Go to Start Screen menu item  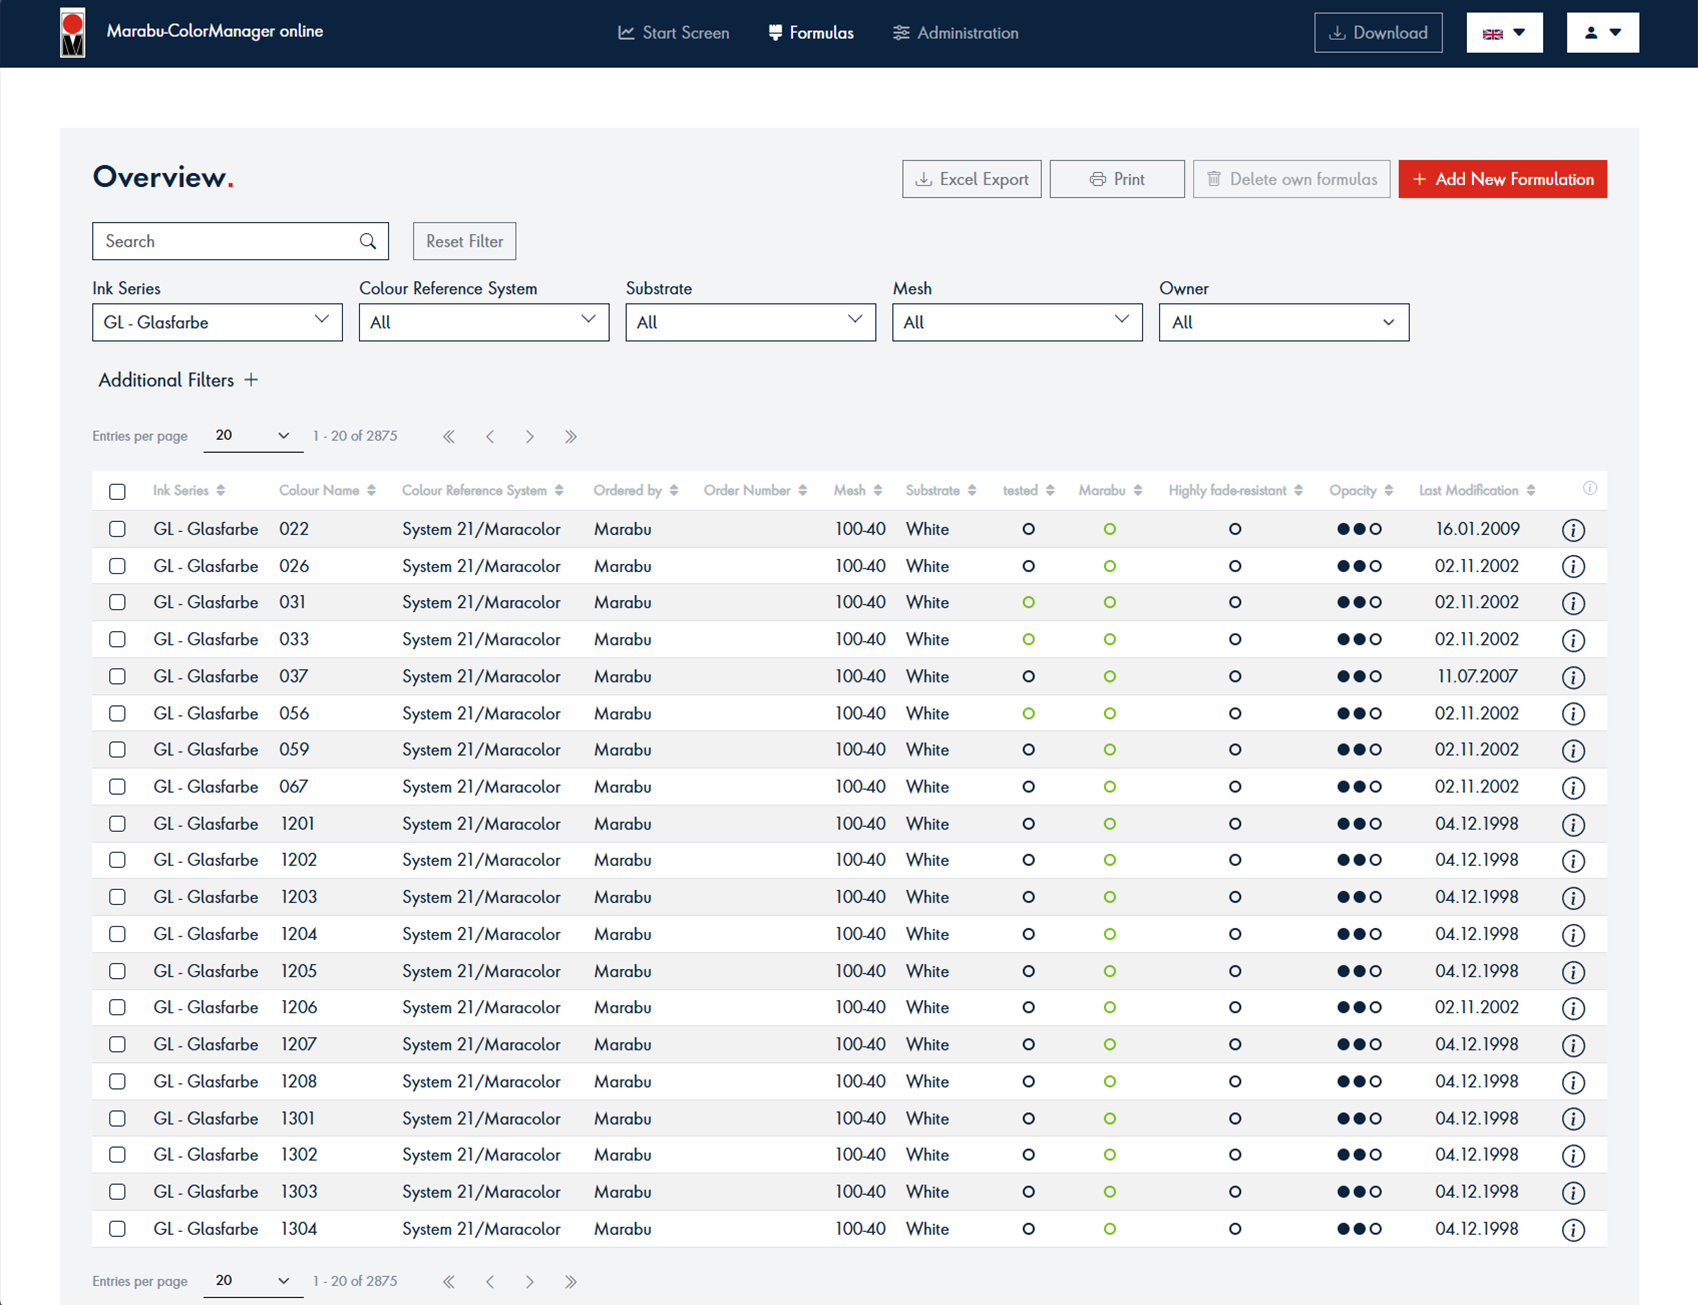674,33
